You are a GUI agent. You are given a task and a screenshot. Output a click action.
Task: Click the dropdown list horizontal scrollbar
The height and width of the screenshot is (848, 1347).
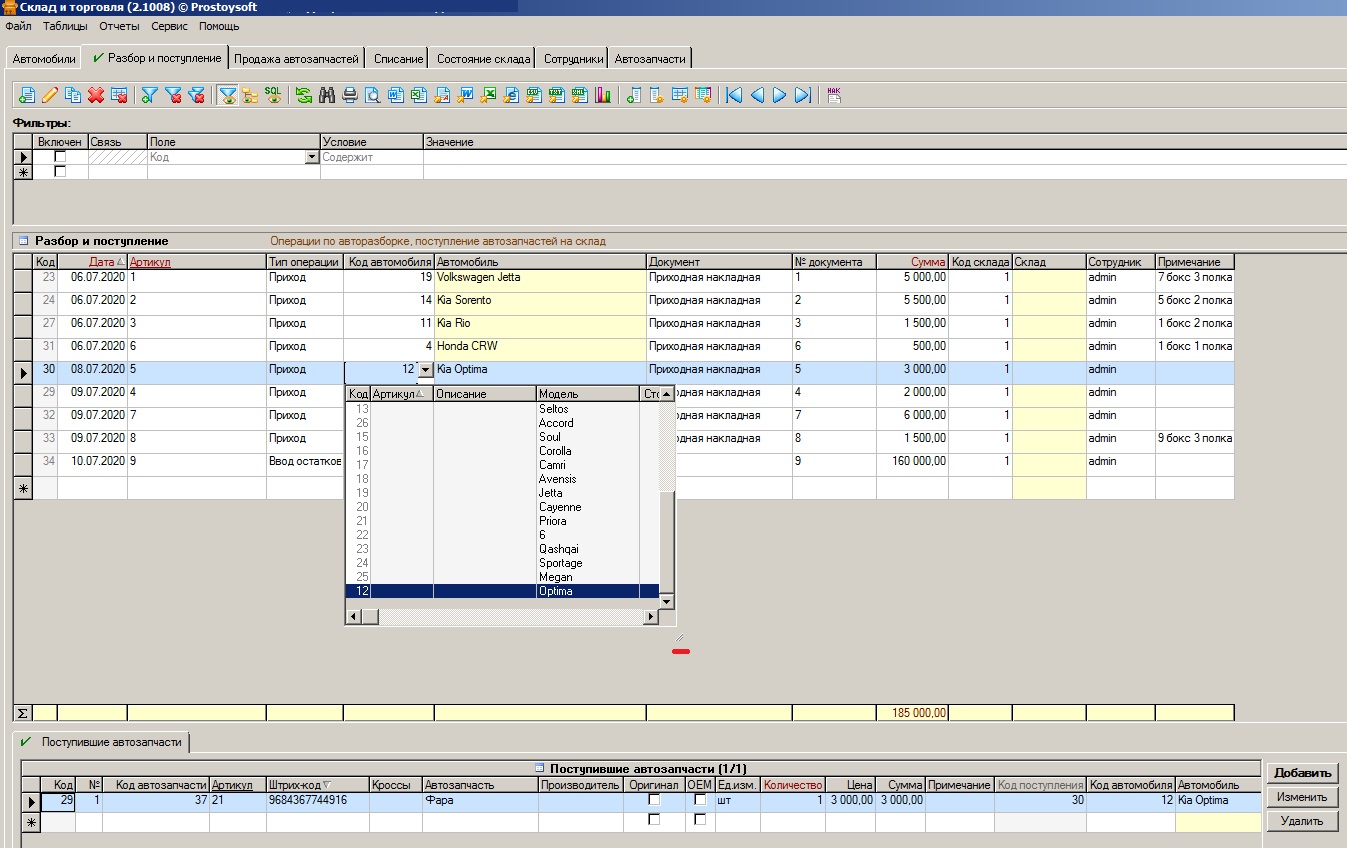point(500,617)
